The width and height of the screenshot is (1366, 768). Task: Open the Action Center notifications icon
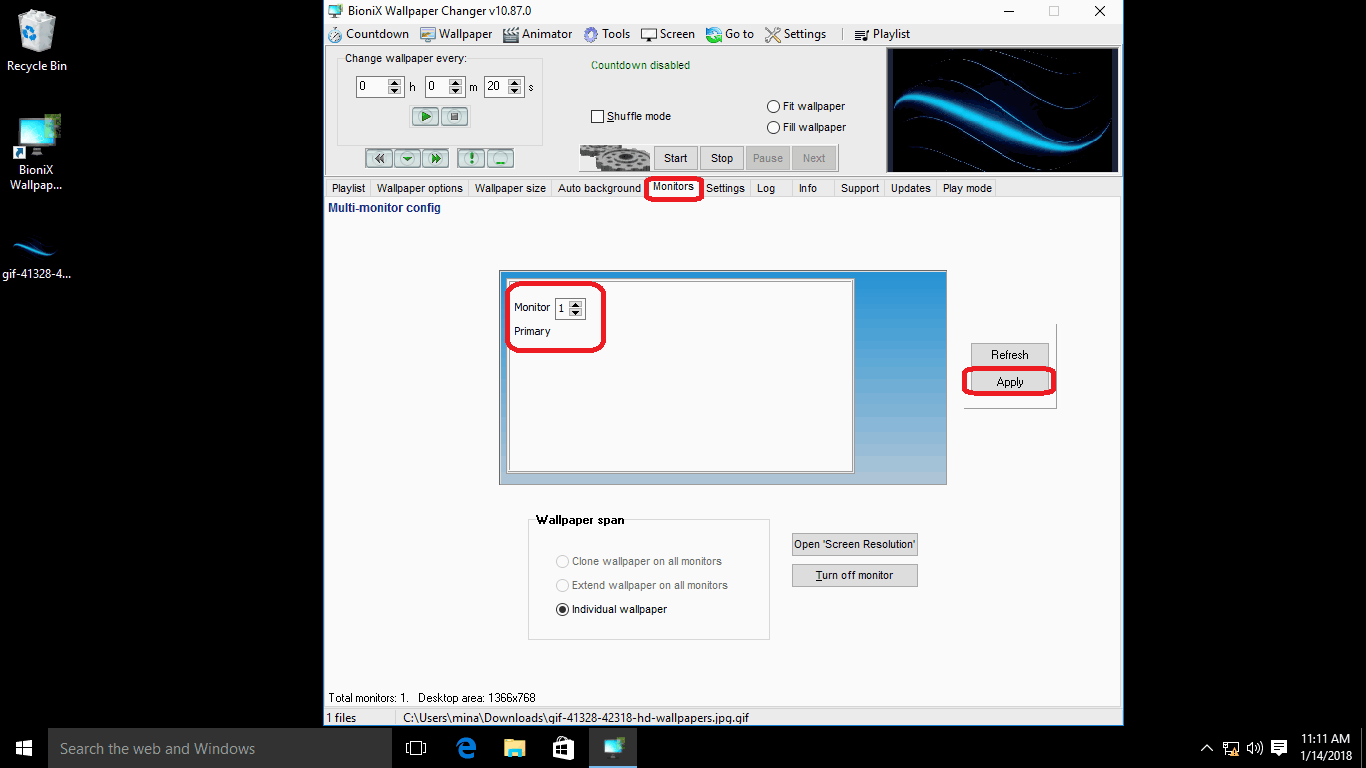coord(1278,748)
